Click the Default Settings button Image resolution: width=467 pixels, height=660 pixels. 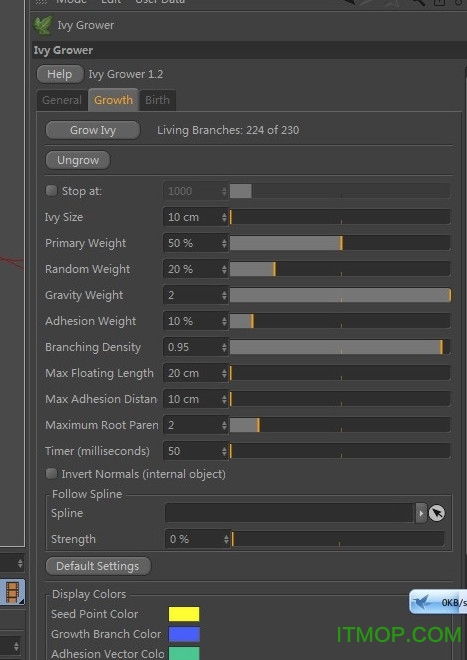pos(98,566)
